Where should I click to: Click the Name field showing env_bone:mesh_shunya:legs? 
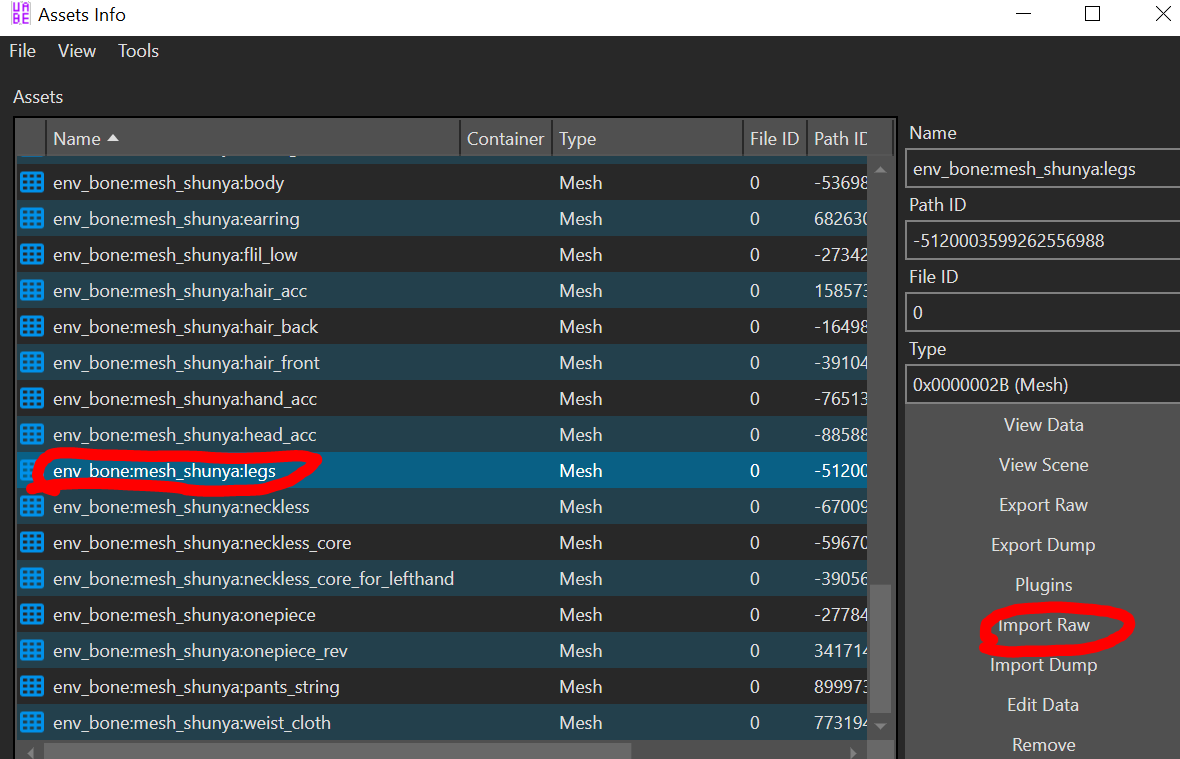(1043, 168)
